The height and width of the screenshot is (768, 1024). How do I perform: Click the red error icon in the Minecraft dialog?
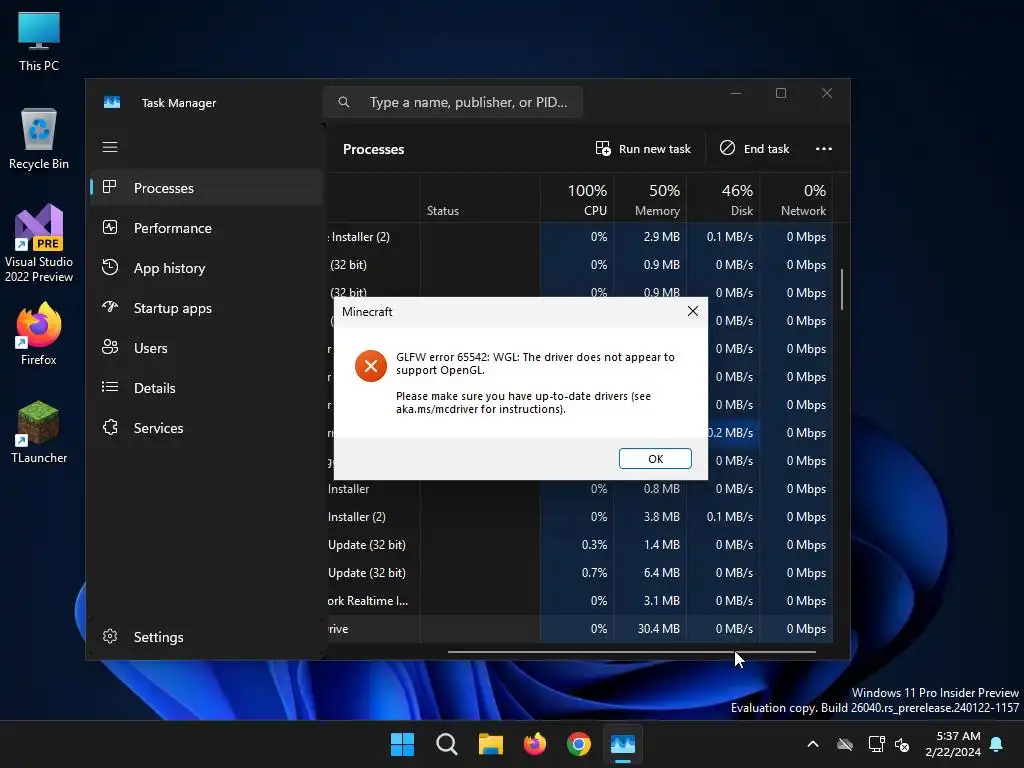tap(370, 366)
